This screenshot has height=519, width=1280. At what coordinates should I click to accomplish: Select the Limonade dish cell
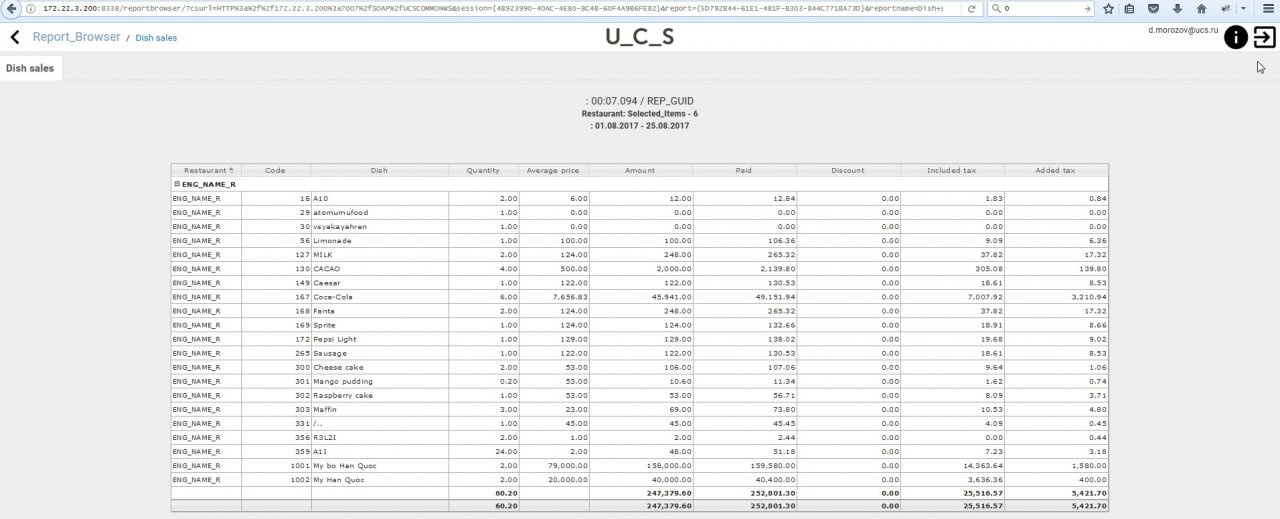[x=379, y=241]
